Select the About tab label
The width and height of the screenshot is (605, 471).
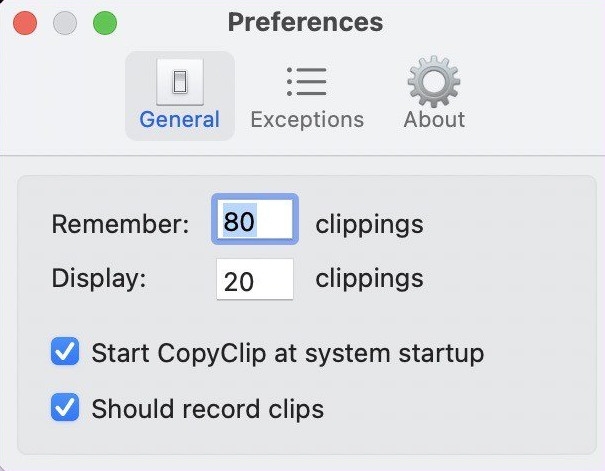tap(434, 120)
